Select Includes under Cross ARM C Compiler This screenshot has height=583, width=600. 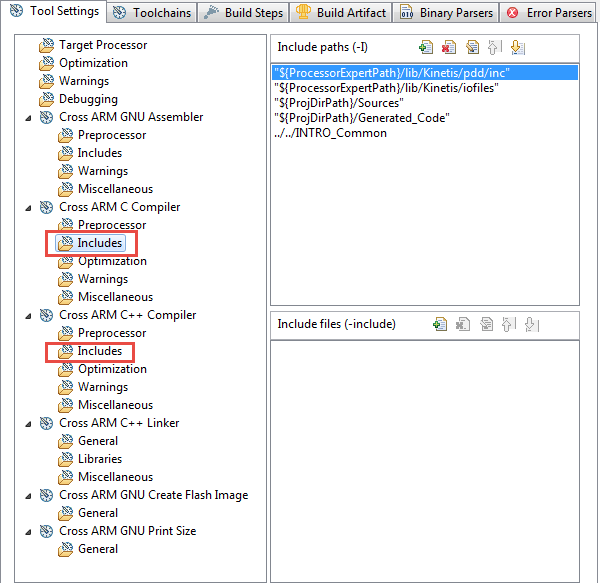coord(100,243)
